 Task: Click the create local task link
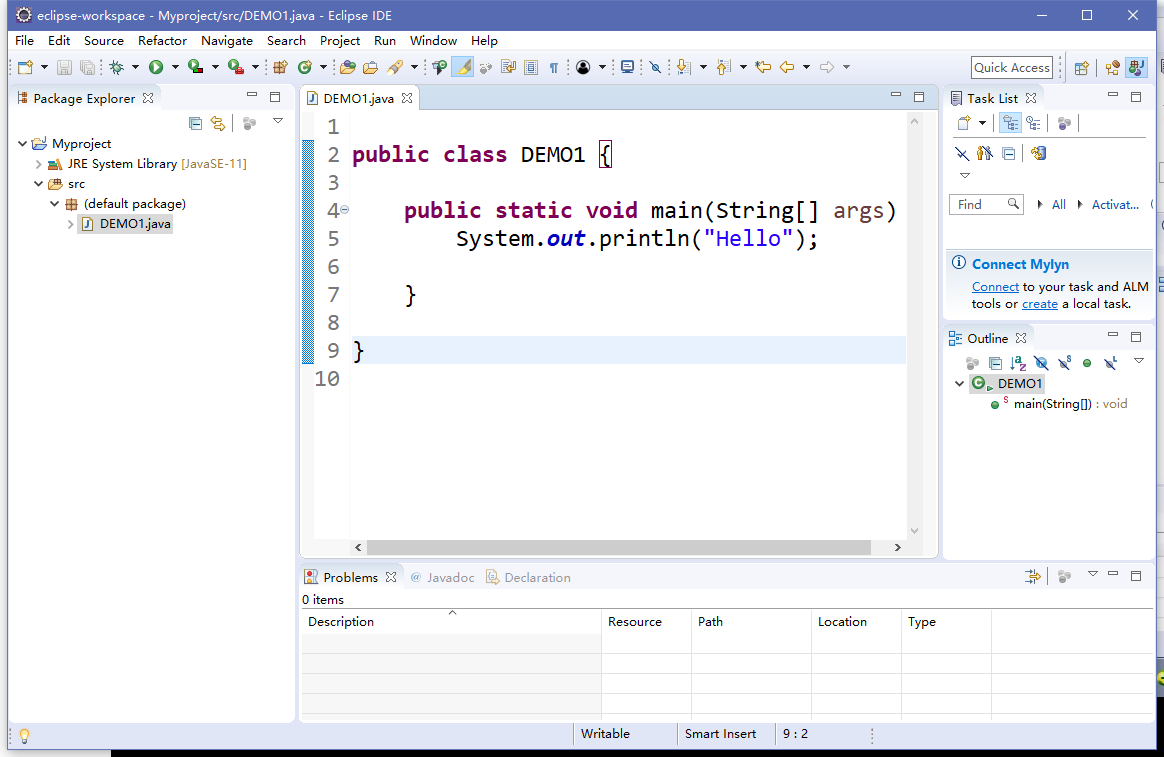1040,304
